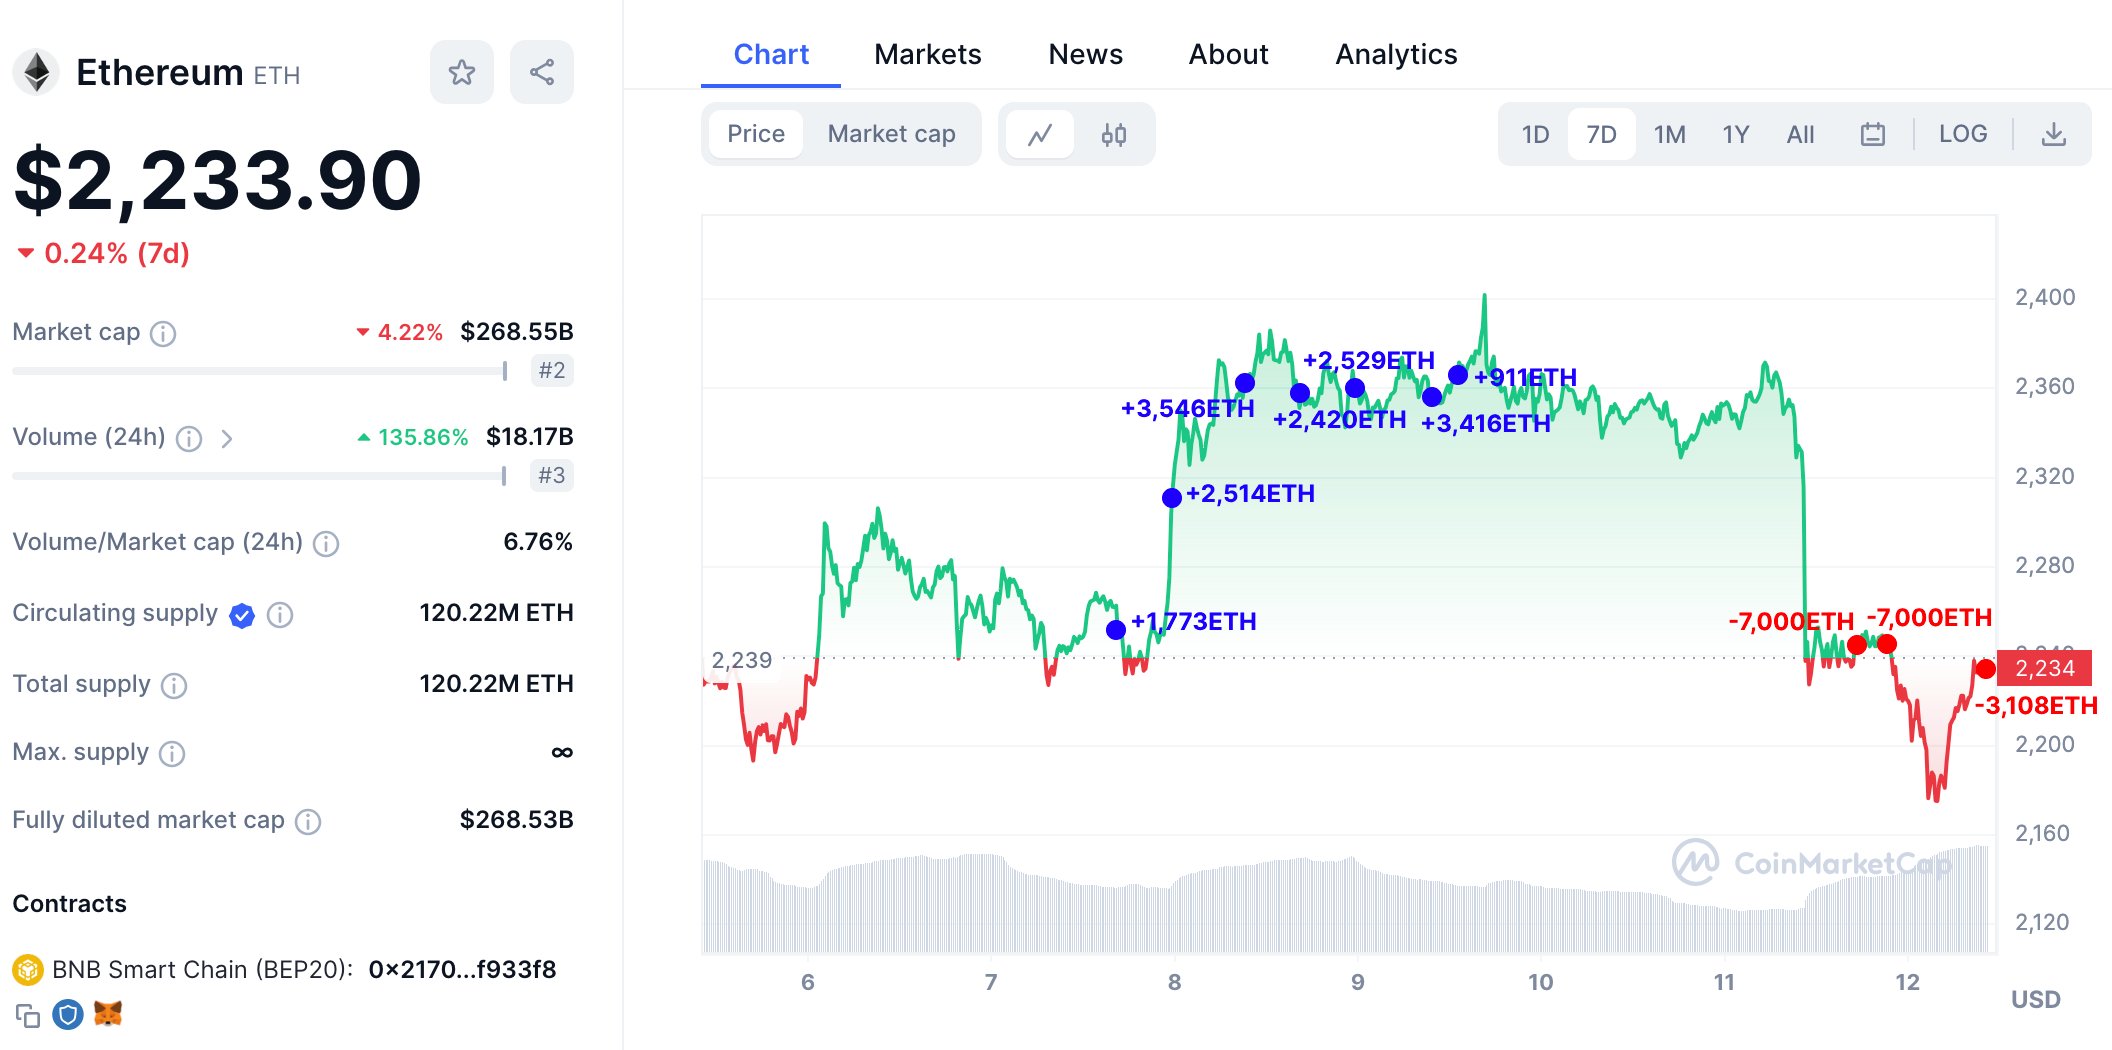Click the $268.53B fully diluted value
The height and width of the screenshot is (1050, 2112).
click(517, 819)
